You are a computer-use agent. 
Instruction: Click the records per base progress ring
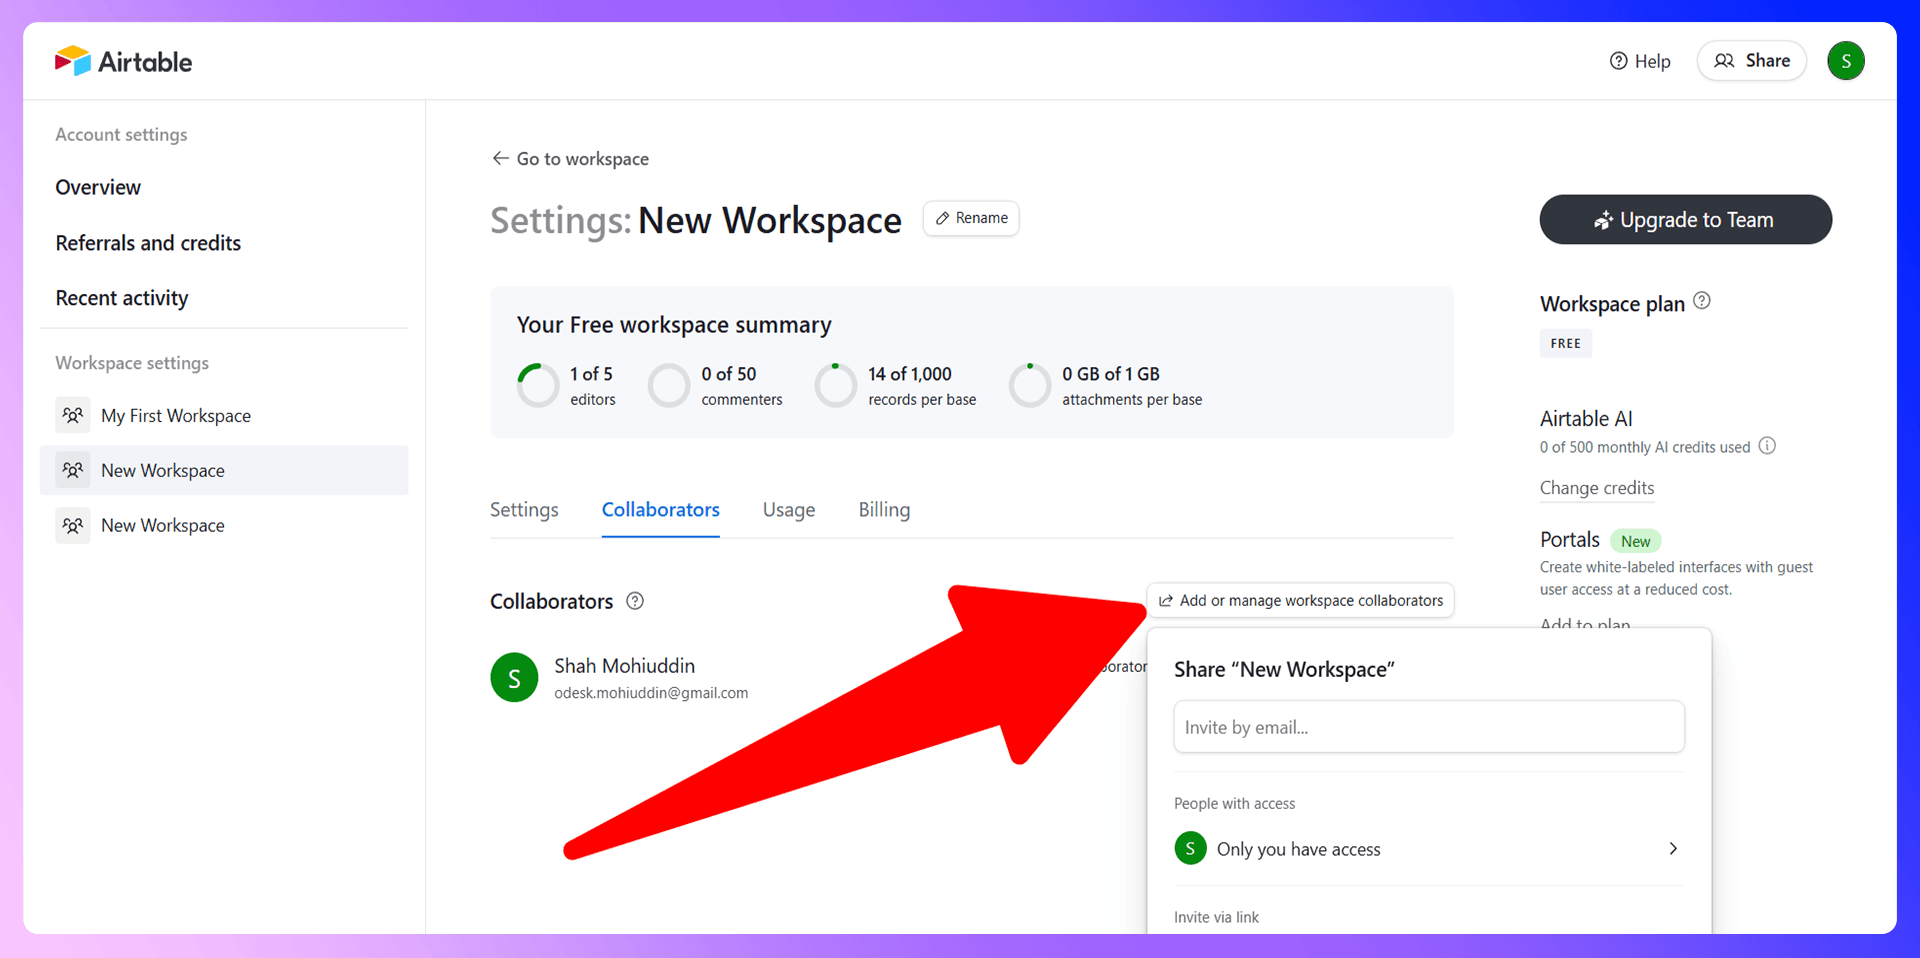coord(836,385)
